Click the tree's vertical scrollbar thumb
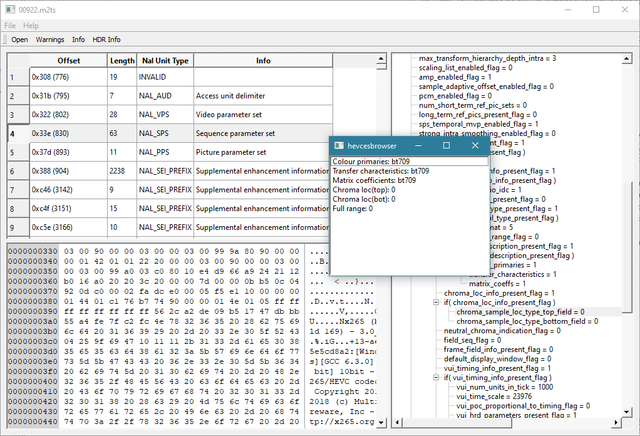This screenshot has width=640, height=436. 627,246
